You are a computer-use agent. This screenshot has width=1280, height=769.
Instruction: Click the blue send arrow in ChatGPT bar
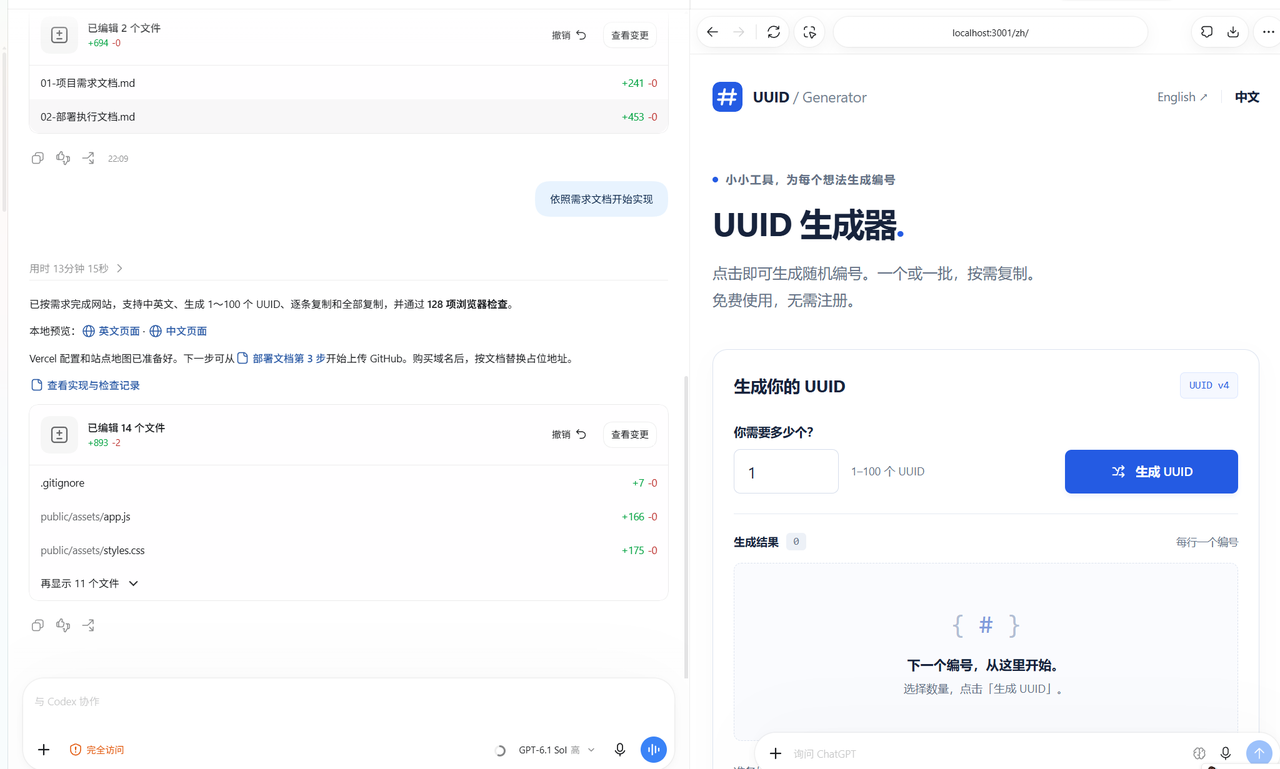pyautogui.click(x=1259, y=753)
